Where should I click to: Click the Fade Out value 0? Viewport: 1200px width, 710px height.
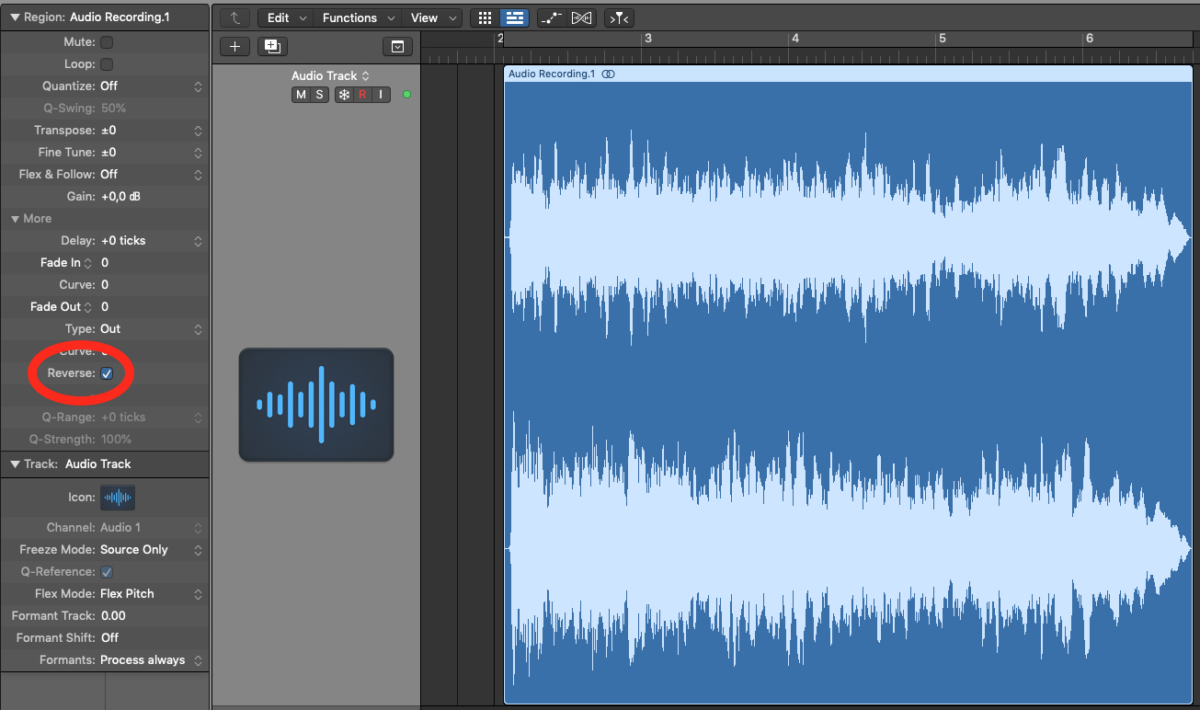coord(105,307)
